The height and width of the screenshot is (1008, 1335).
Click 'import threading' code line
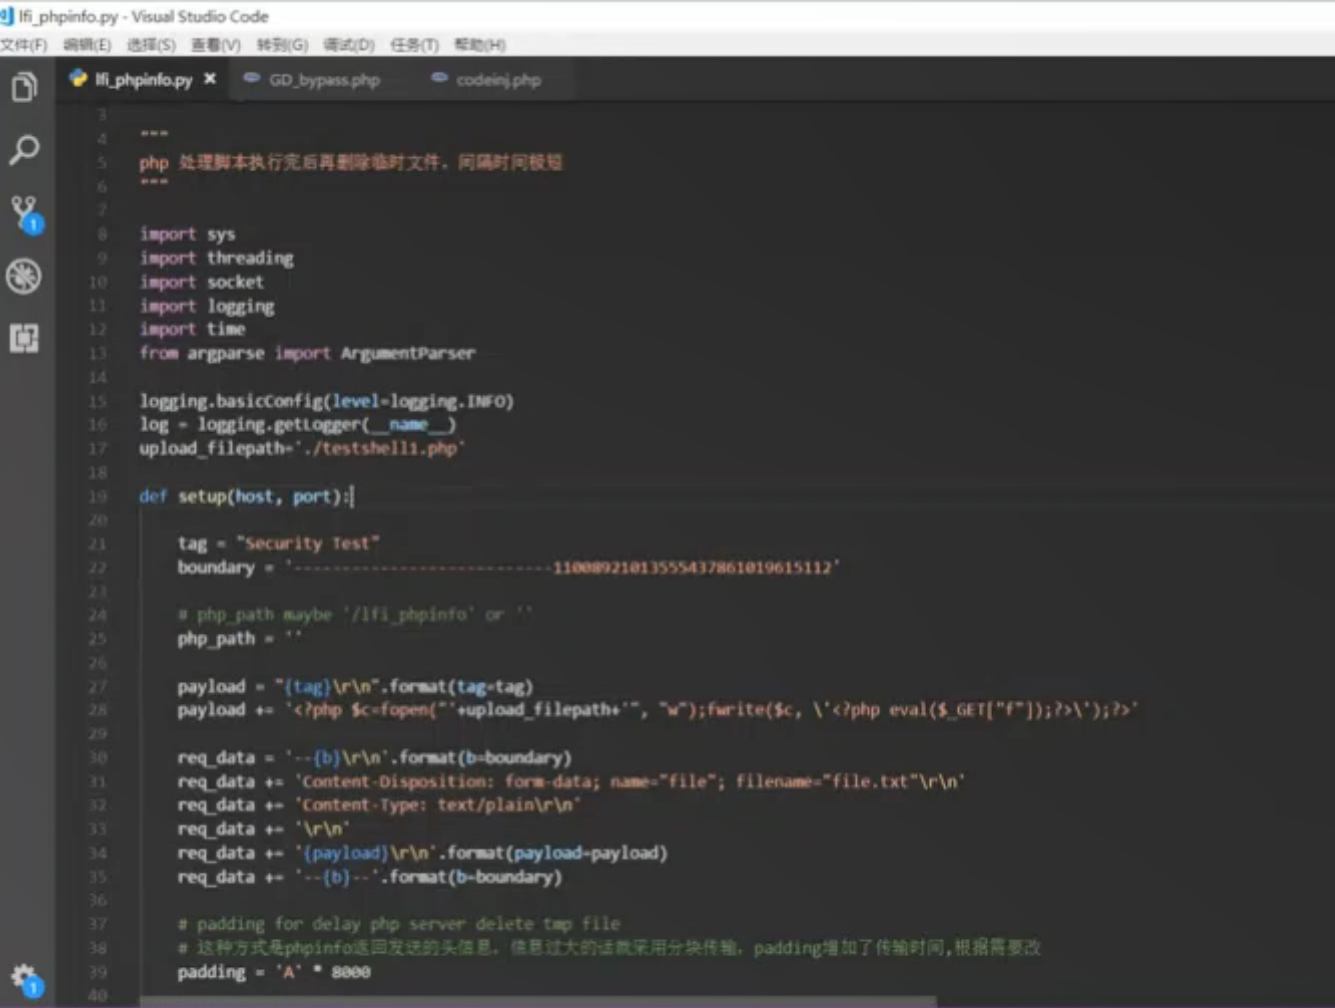[216, 258]
